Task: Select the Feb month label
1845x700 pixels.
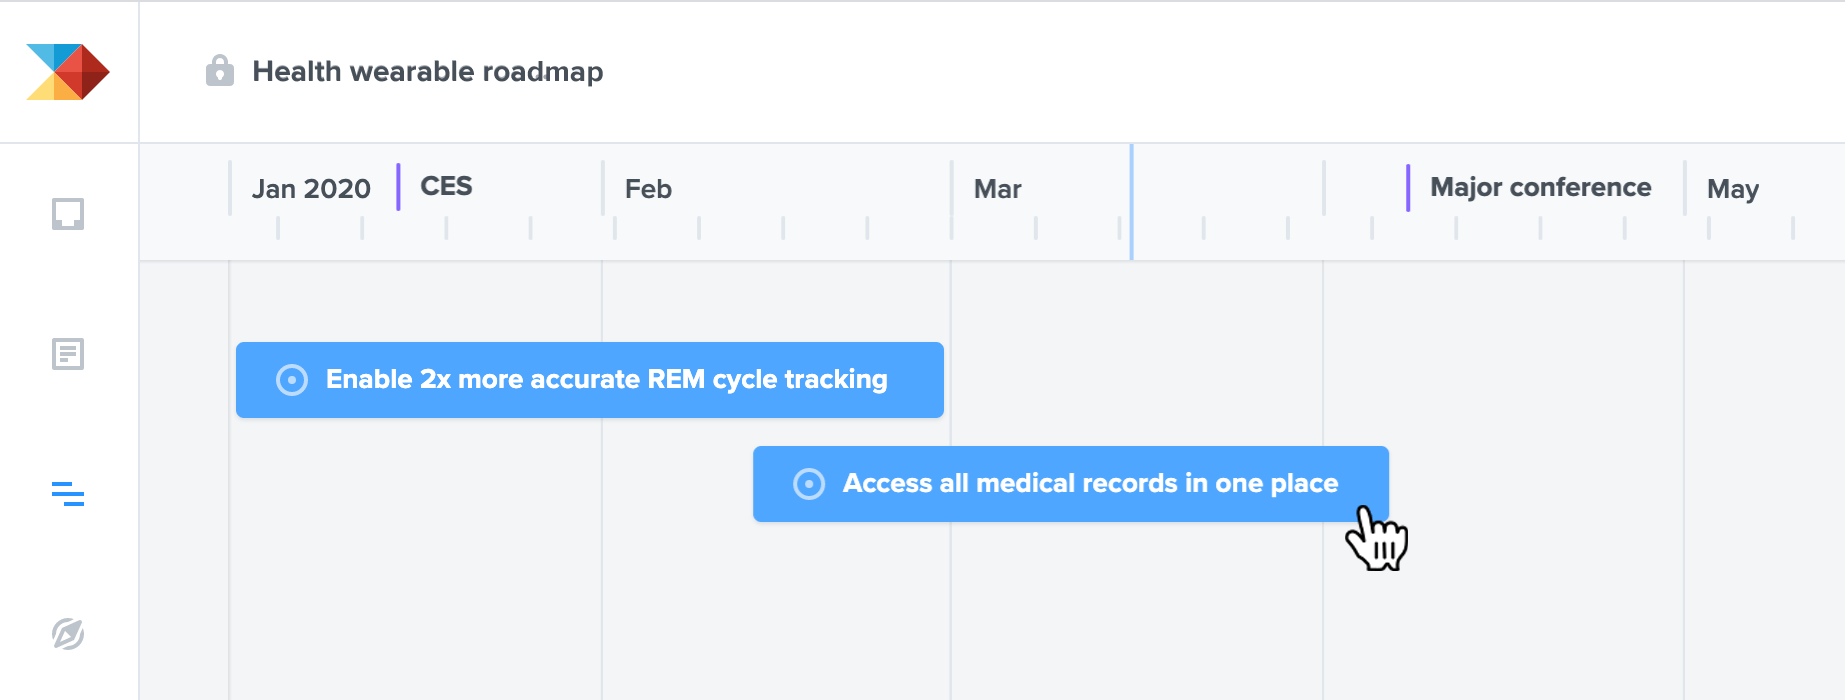Action: (x=648, y=189)
